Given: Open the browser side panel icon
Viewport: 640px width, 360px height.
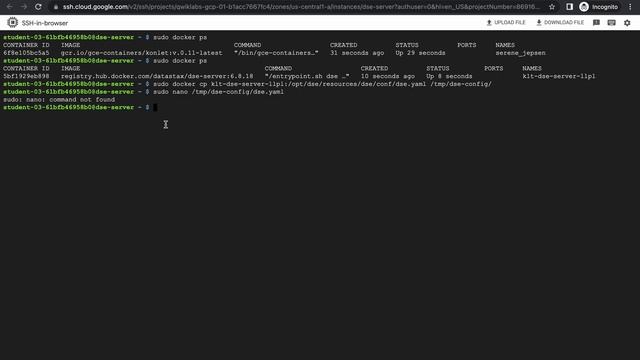Looking at the screenshot, I should tap(569, 7).
